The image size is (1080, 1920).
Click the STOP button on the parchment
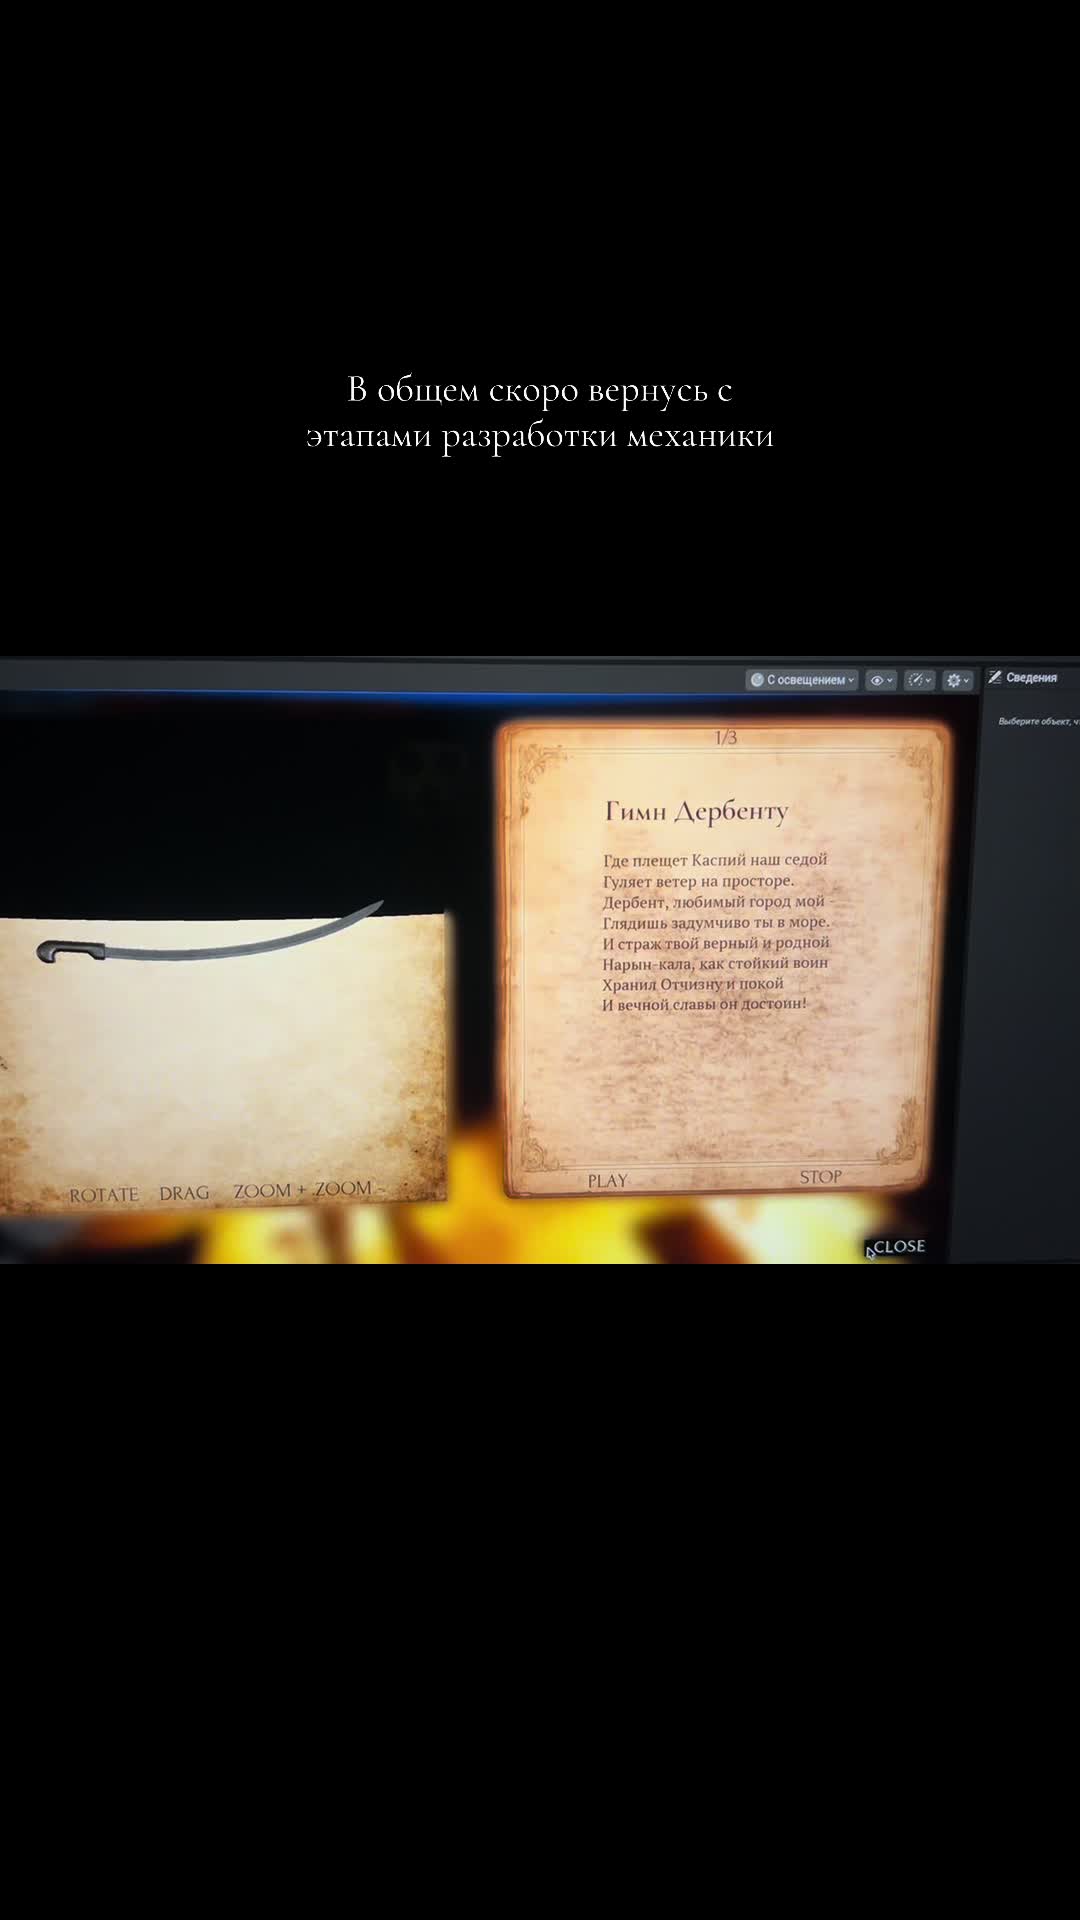tap(820, 1177)
